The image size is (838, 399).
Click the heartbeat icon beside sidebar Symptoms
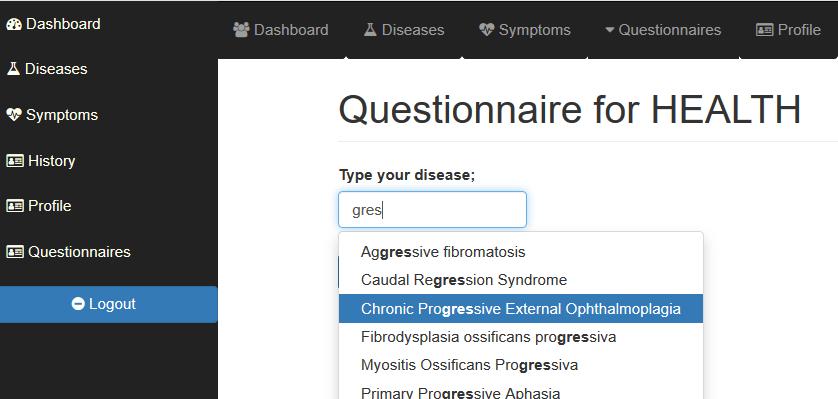pos(14,115)
